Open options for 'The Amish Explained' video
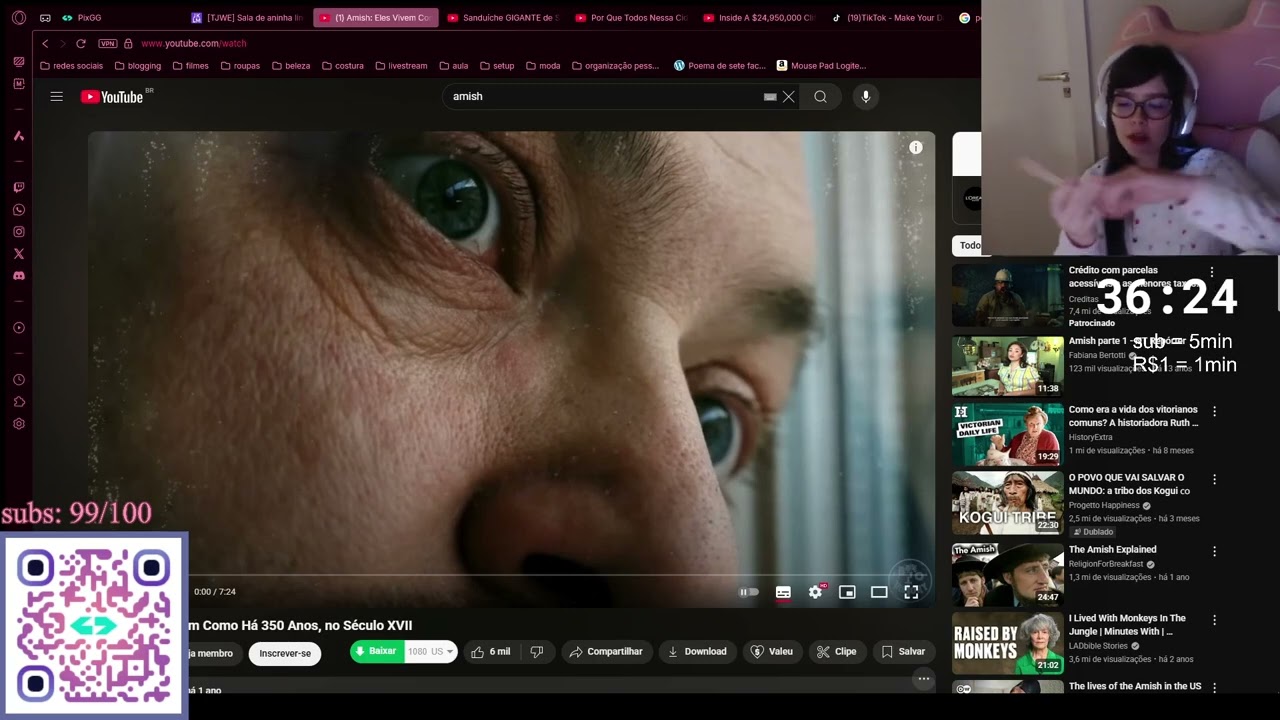Image resolution: width=1280 pixels, height=720 pixels. [x=1214, y=552]
